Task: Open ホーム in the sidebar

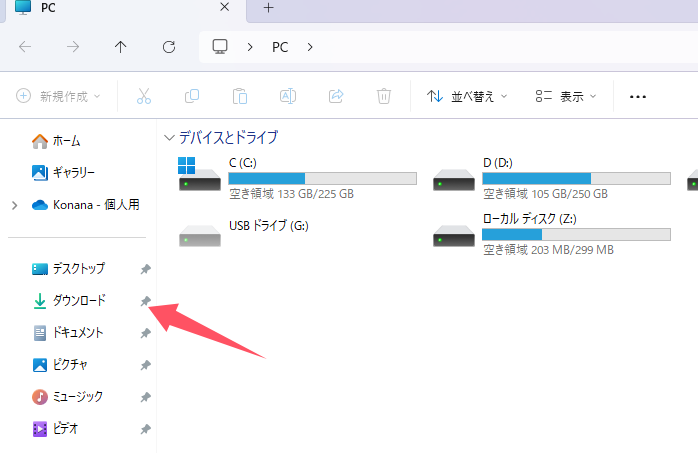Action: (56, 141)
